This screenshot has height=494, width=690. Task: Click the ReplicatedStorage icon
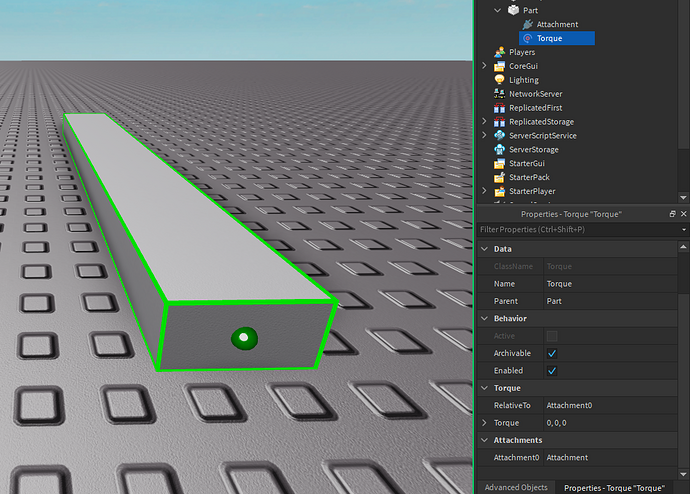[499, 121]
